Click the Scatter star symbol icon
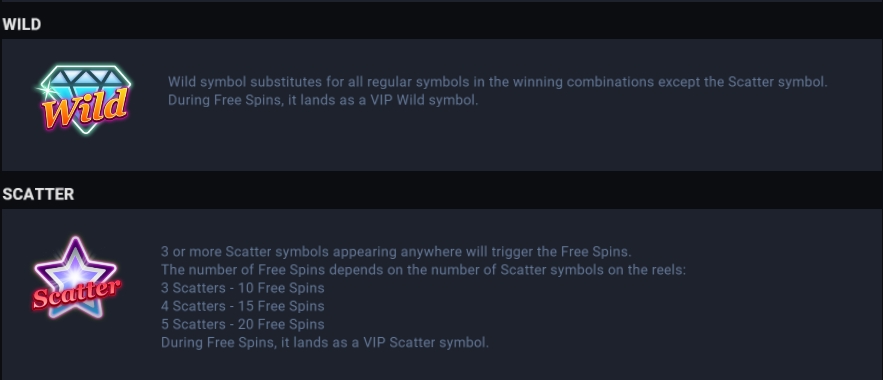The height and width of the screenshot is (380, 883). point(75,278)
